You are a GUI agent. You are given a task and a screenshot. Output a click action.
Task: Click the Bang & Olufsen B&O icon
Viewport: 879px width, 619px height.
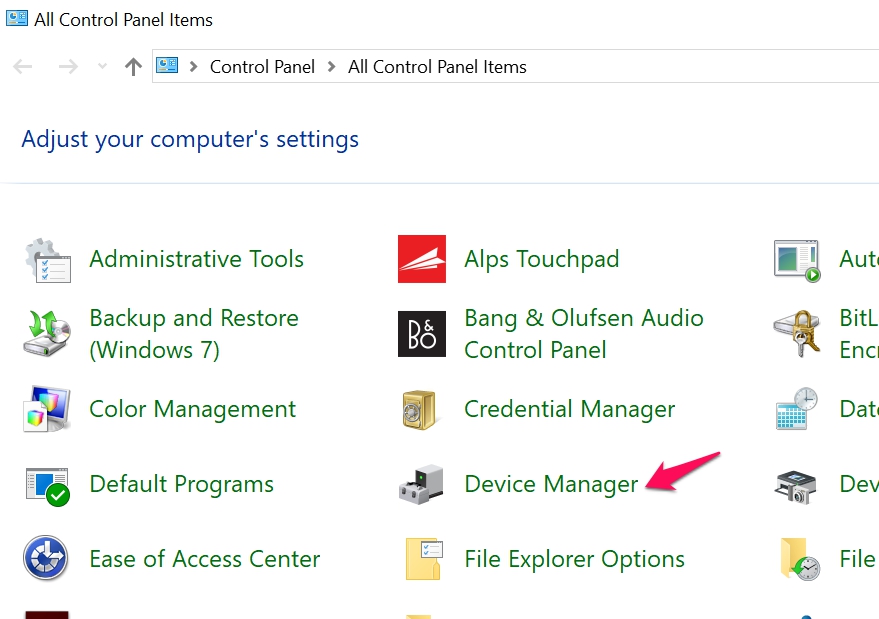422,334
